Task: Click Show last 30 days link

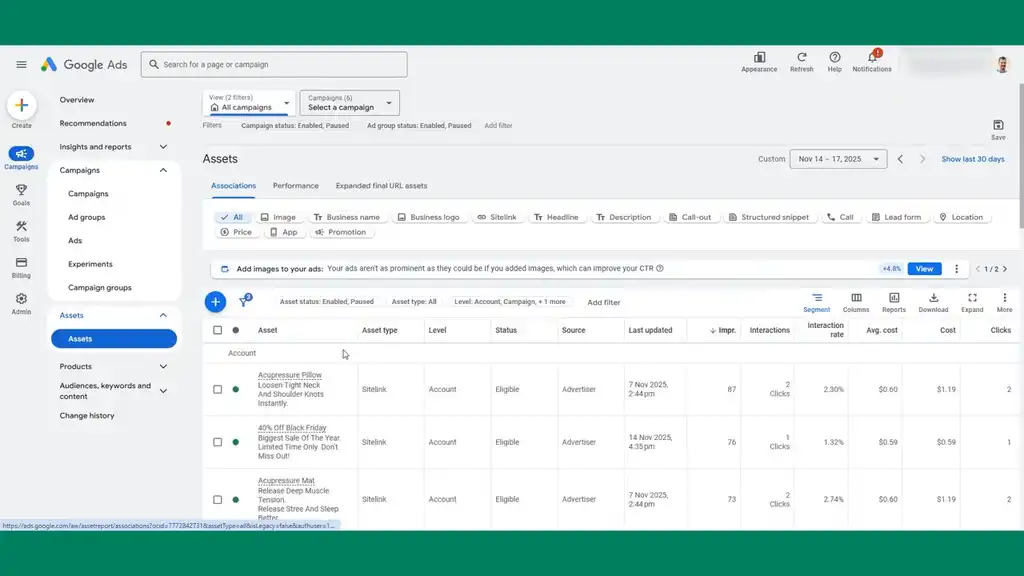Action: coord(972,159)
